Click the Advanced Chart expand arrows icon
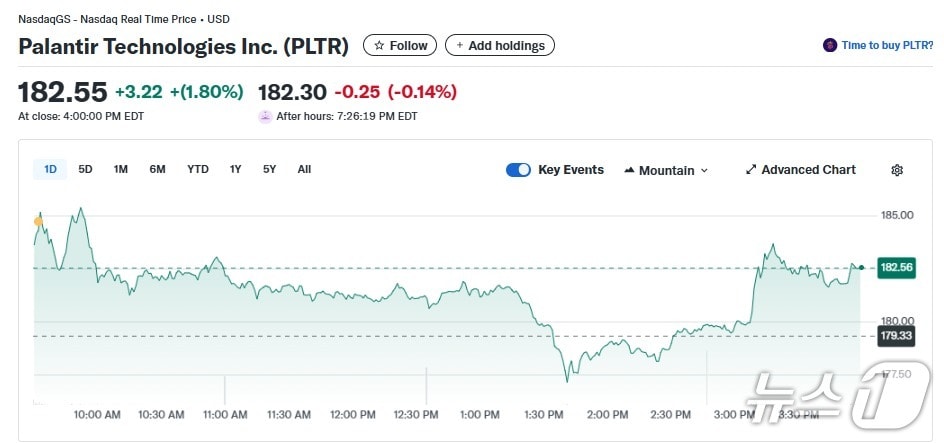The width and height of the screenshot is (944, 443). click(751, 170)
